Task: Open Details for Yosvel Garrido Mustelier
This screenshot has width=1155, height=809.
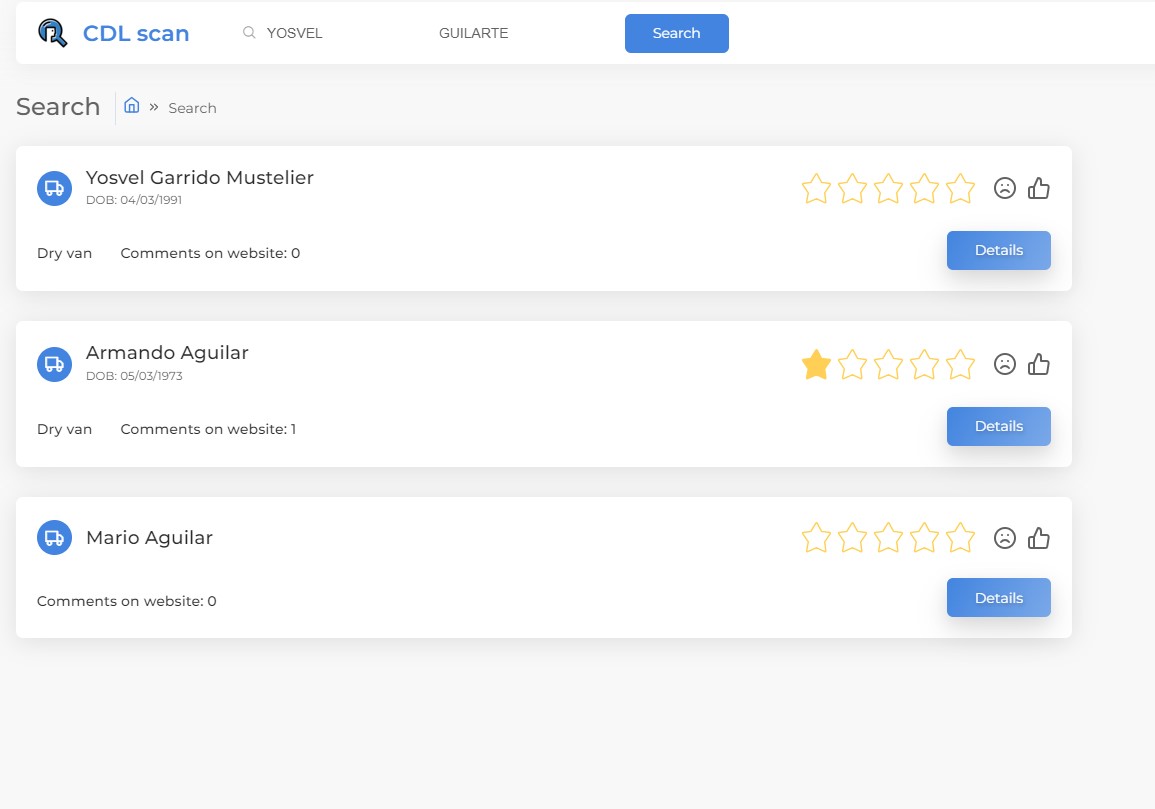Action: pos(998,250)
